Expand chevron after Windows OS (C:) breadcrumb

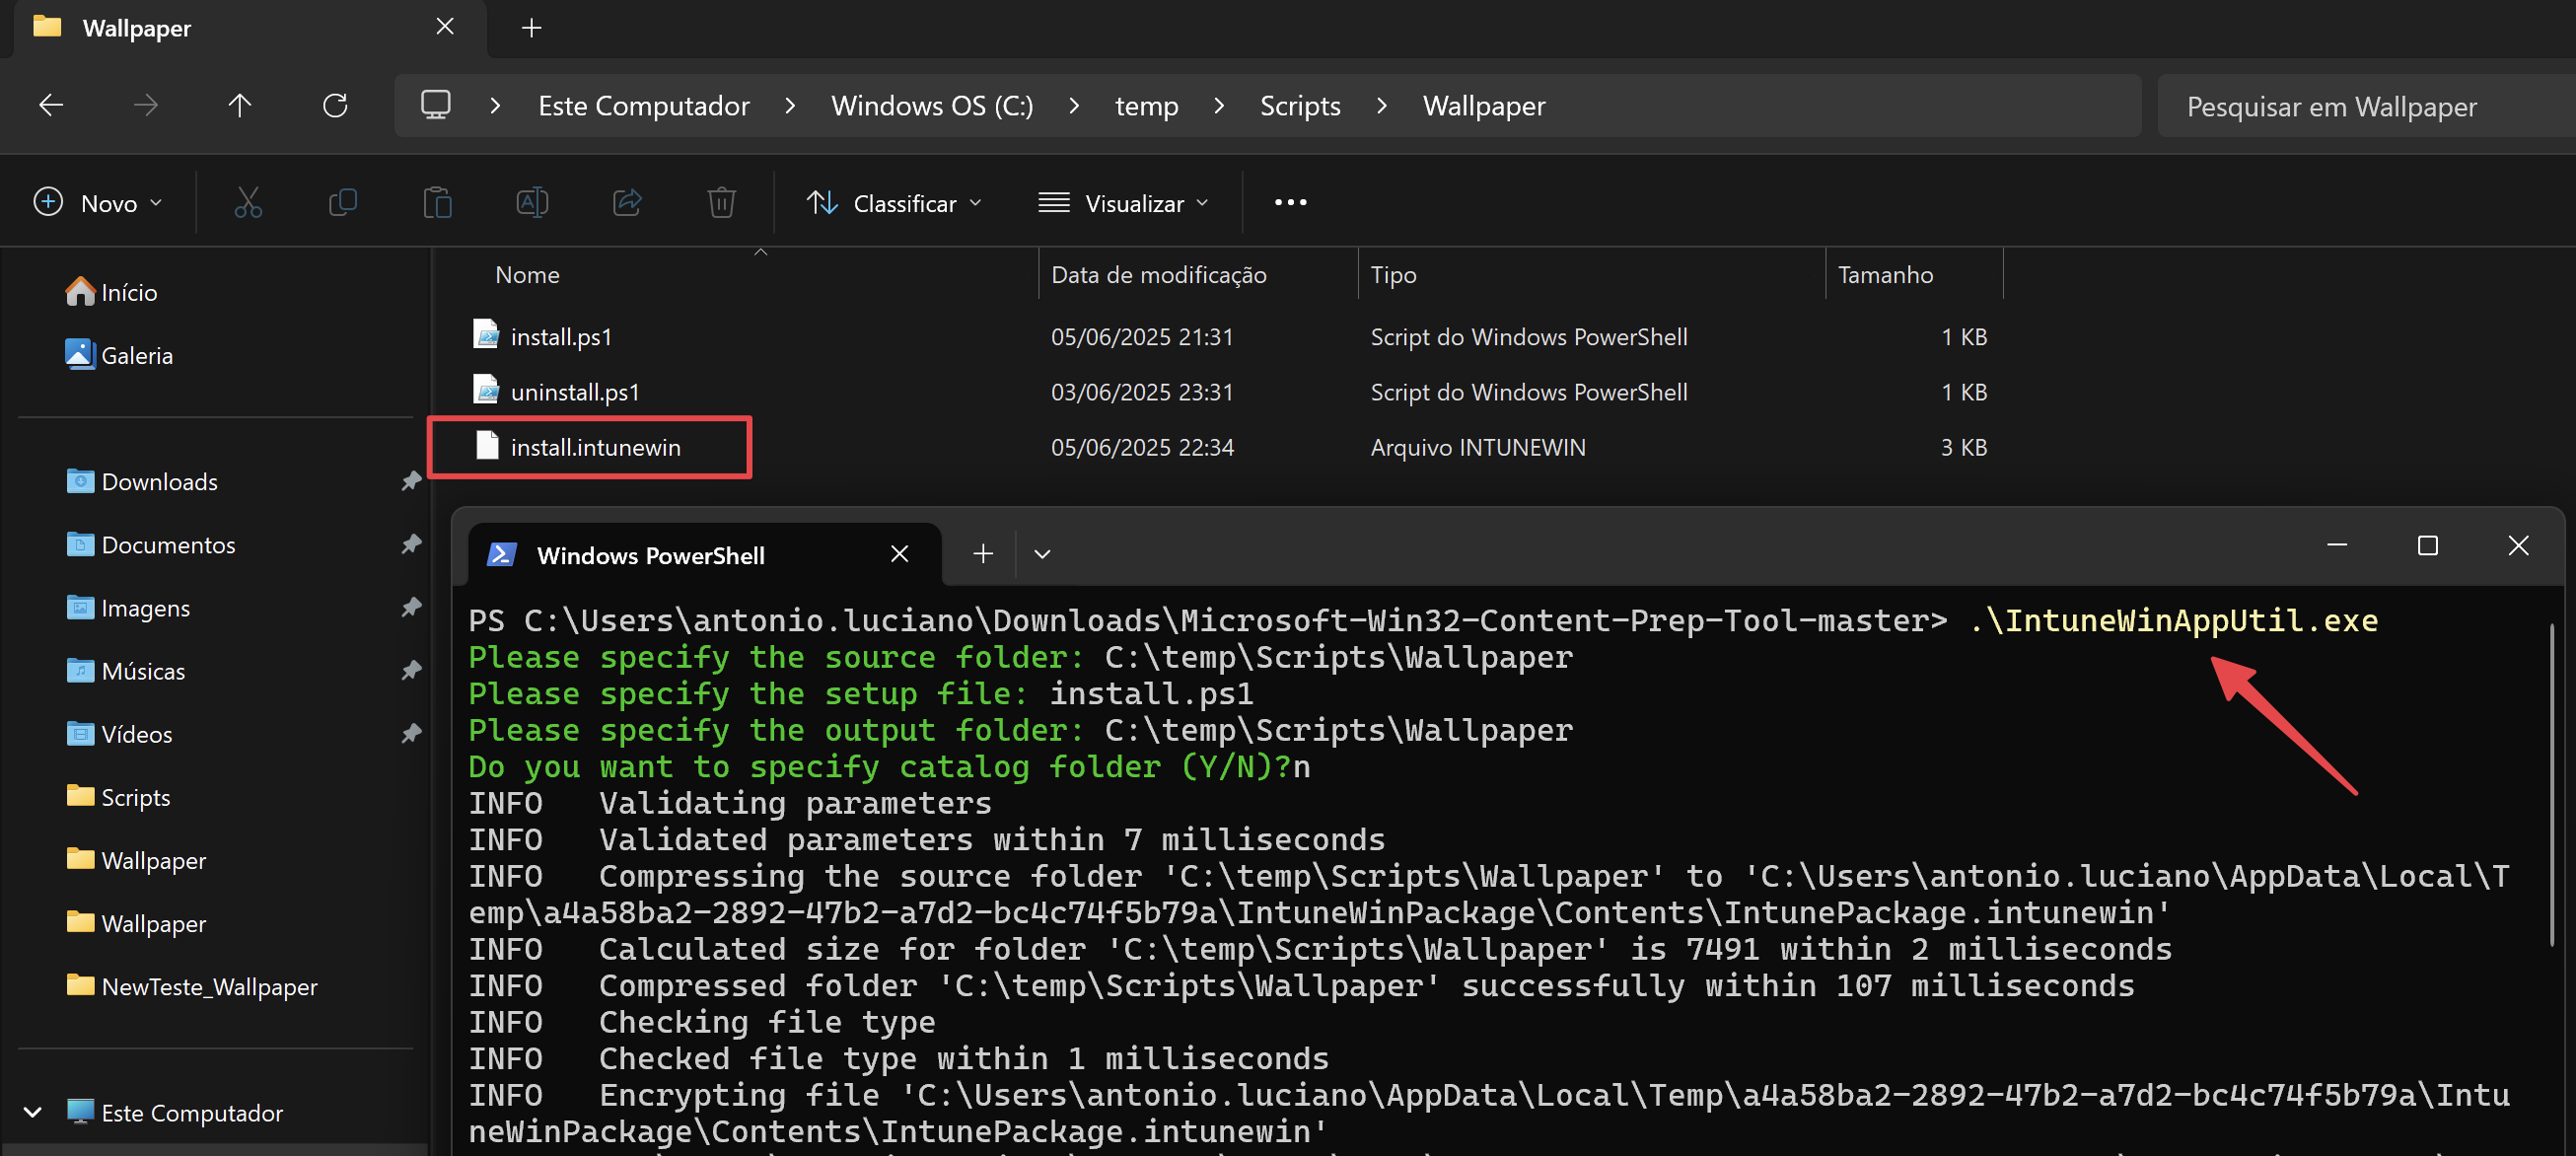(1074, 105)
